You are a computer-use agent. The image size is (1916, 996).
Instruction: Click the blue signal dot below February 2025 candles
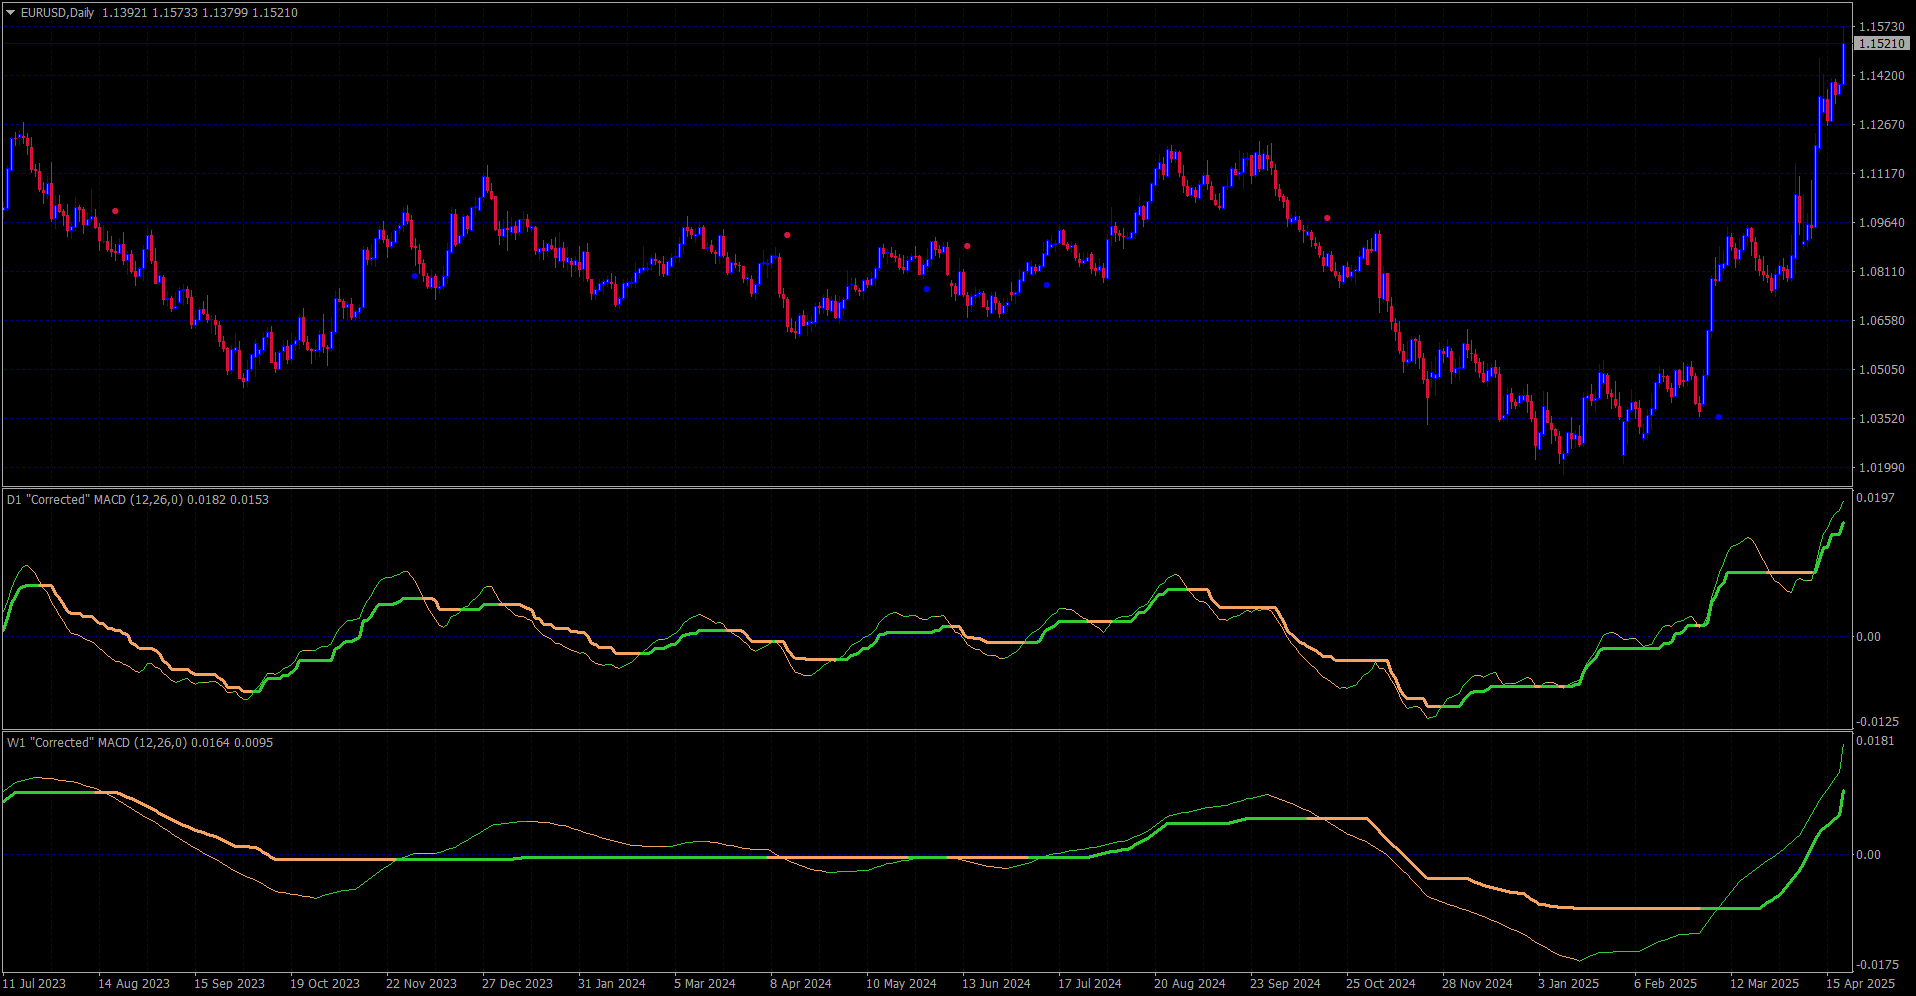[1719, 417]
